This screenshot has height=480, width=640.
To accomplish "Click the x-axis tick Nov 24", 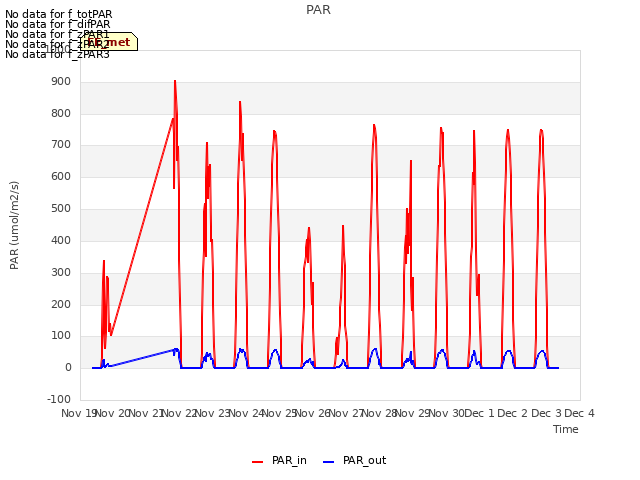I will pos(247,413).
